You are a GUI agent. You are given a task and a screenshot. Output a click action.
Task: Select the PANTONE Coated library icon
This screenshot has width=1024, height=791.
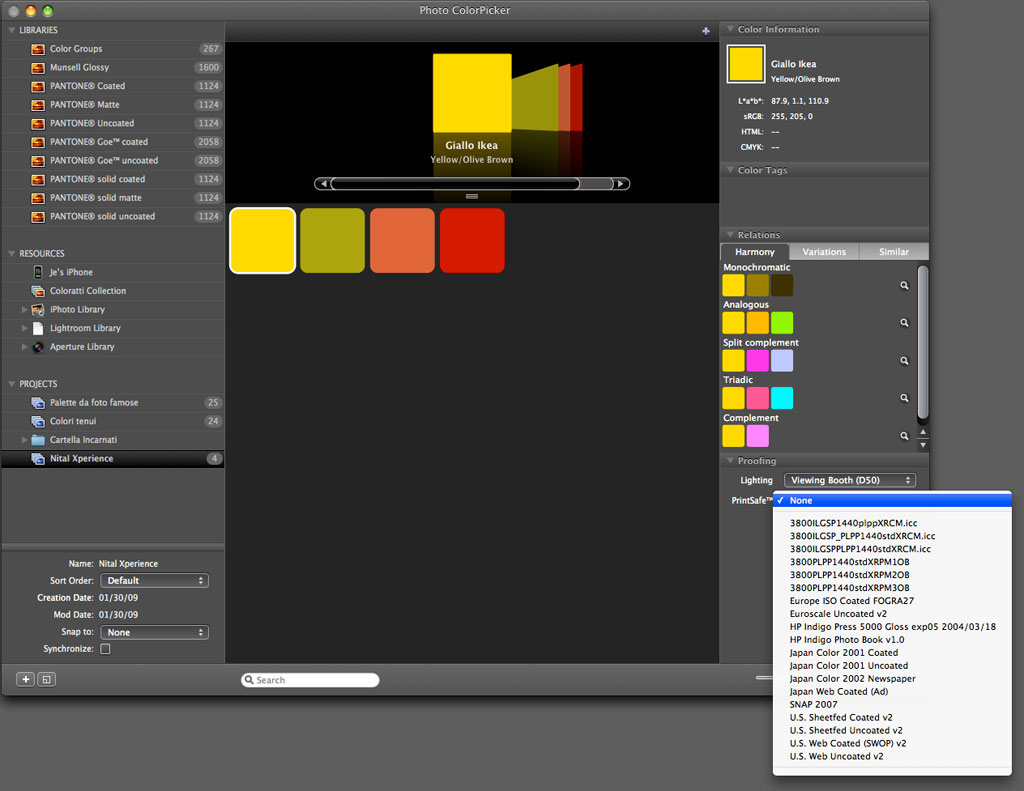click(x=38, y=86)
